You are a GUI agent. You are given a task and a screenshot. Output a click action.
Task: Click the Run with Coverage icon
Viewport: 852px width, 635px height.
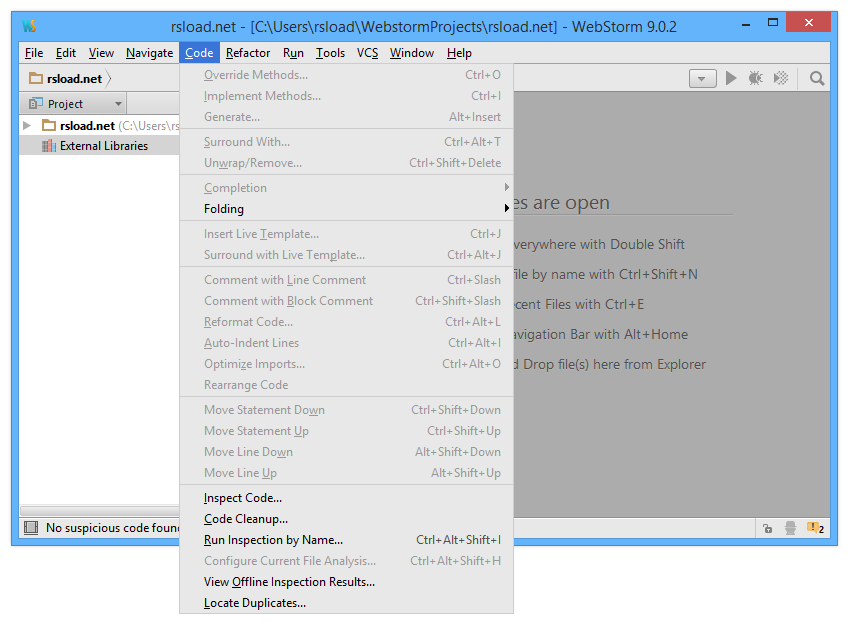[x=781, y=78]
